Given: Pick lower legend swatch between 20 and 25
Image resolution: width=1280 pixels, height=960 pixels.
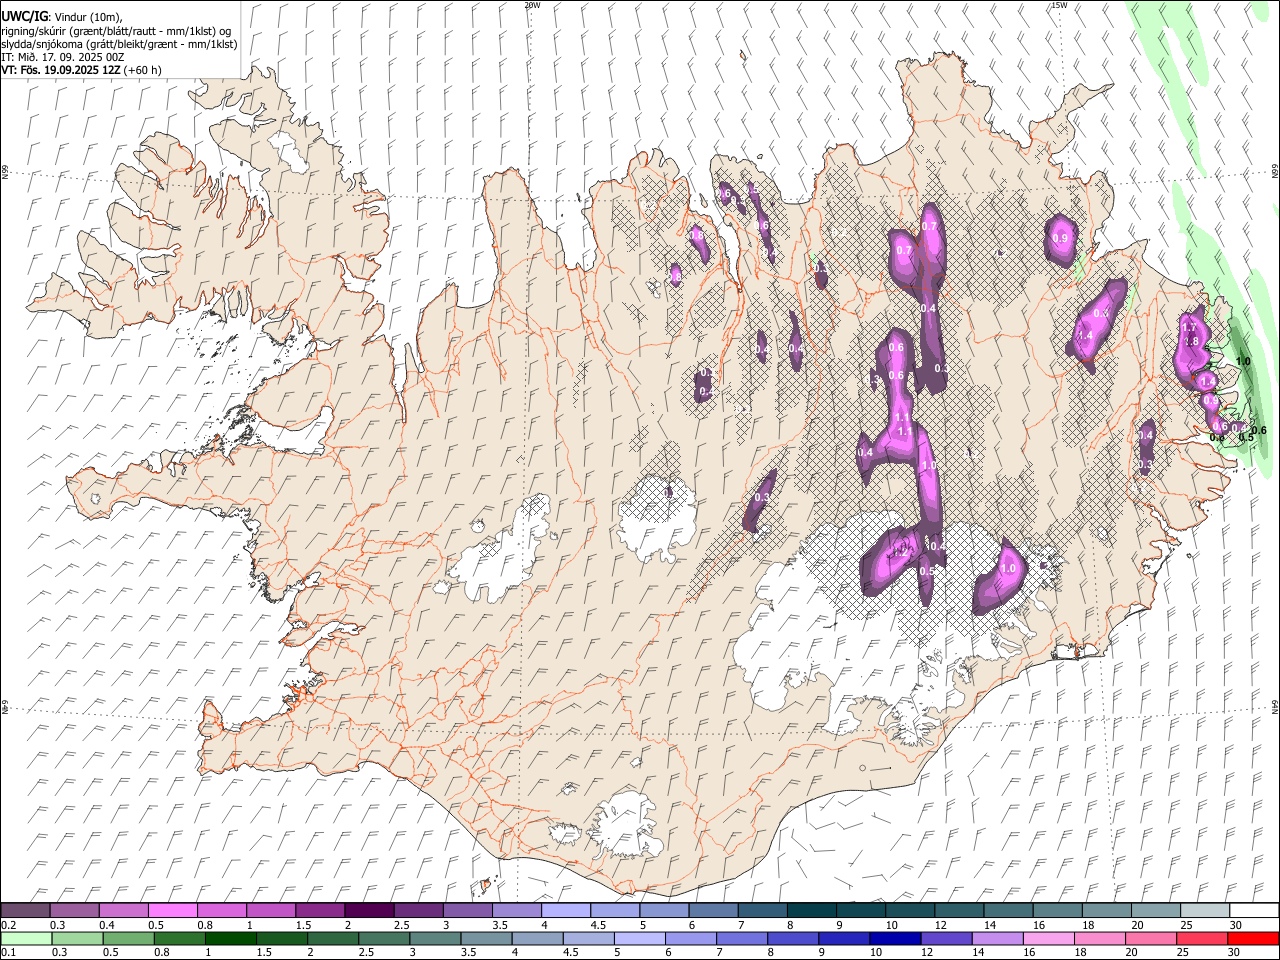Looking at the screenshot, I should pyautogui.click(x=1151, y=938).
